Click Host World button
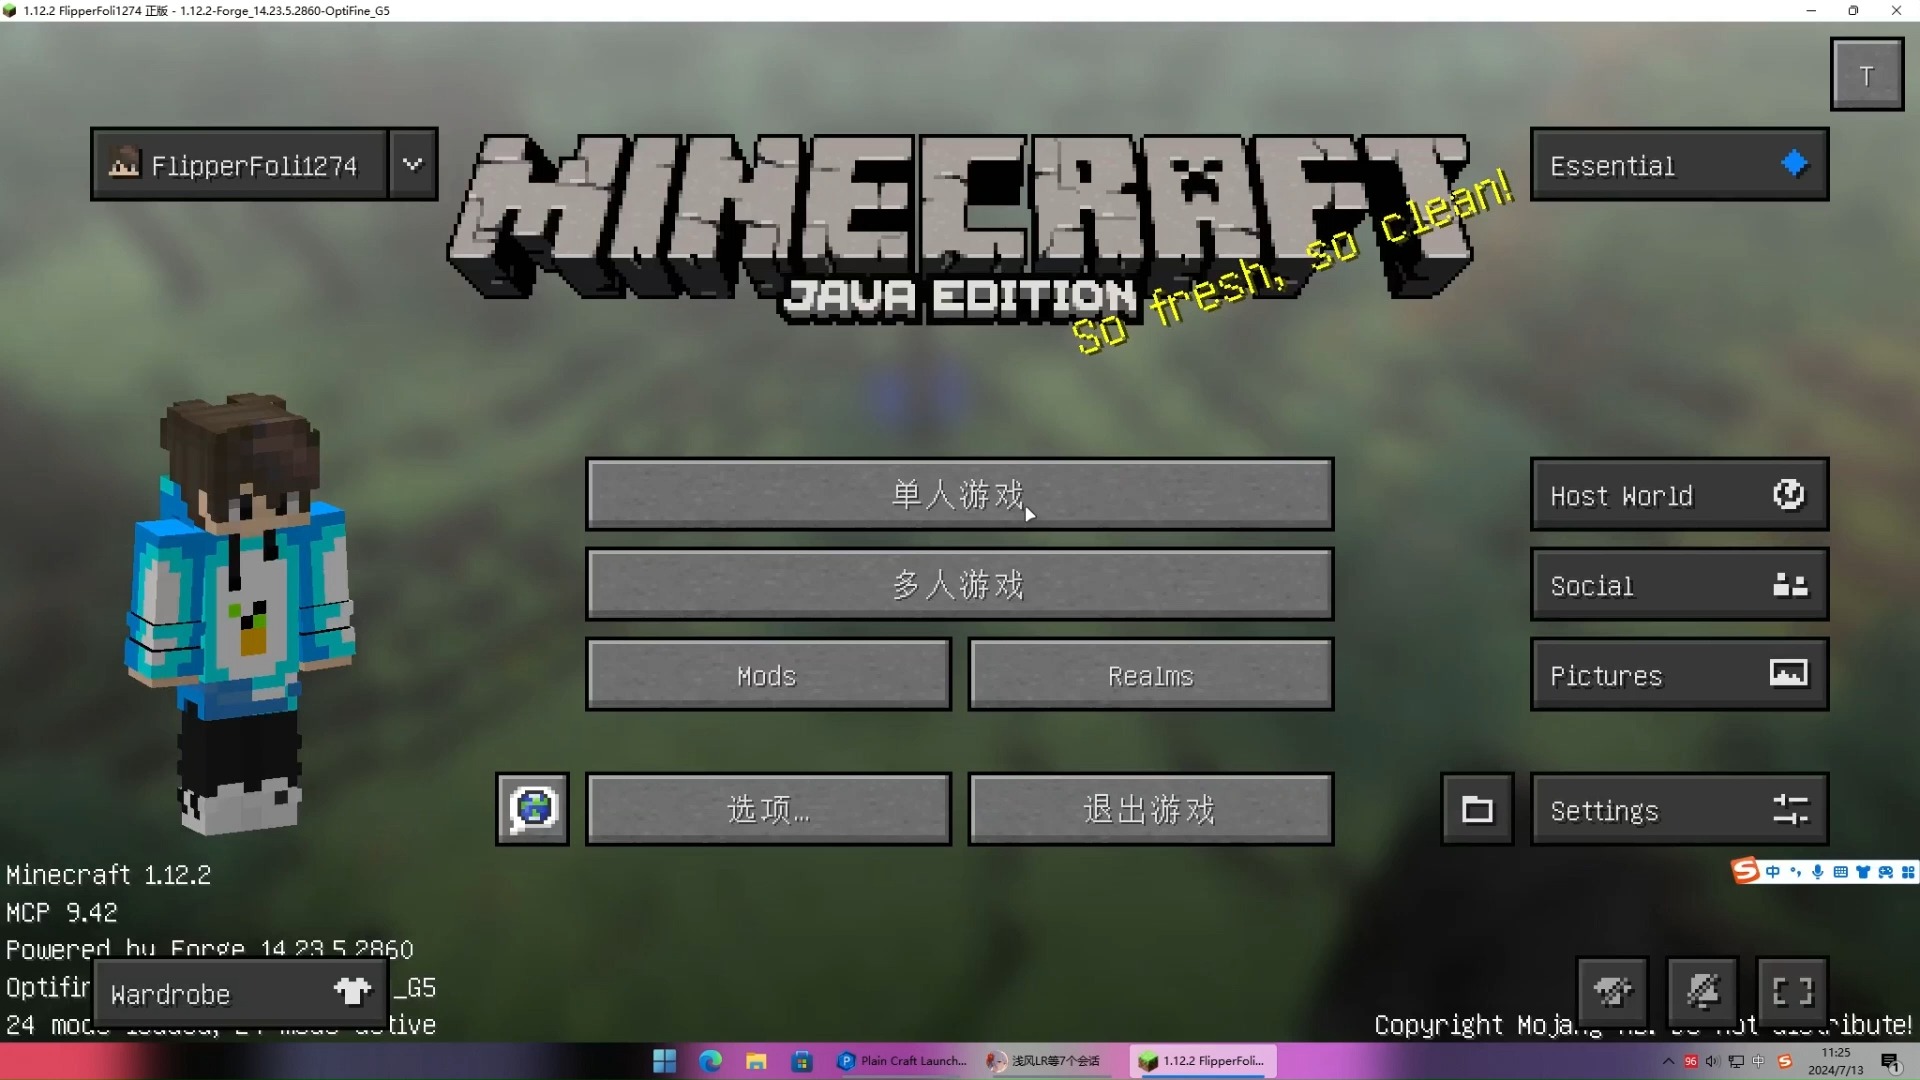The height and width of the screenshot is (1080, 1920). [x=1679, y=494]
